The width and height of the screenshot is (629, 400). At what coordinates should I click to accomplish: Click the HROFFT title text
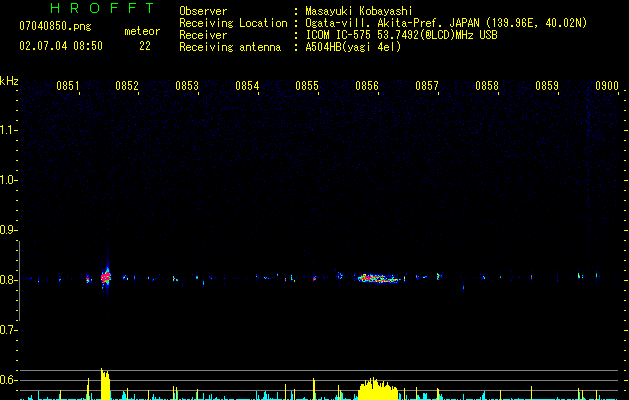(x=103, y=8)
